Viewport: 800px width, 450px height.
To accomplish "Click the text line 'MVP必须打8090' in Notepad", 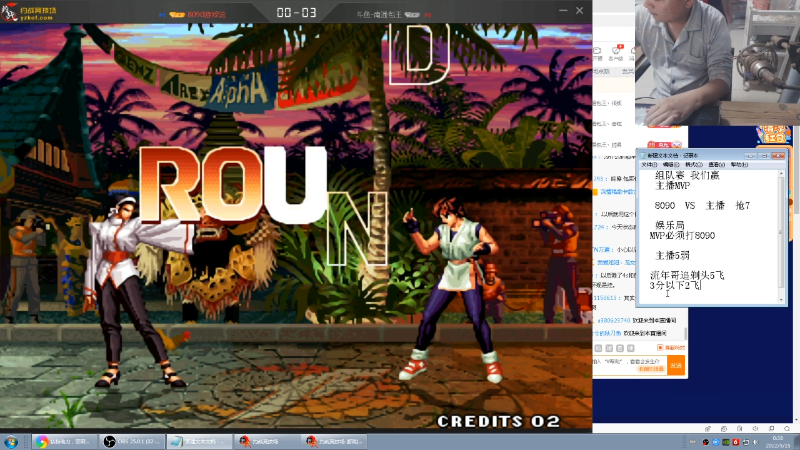I will click(682, 236).
